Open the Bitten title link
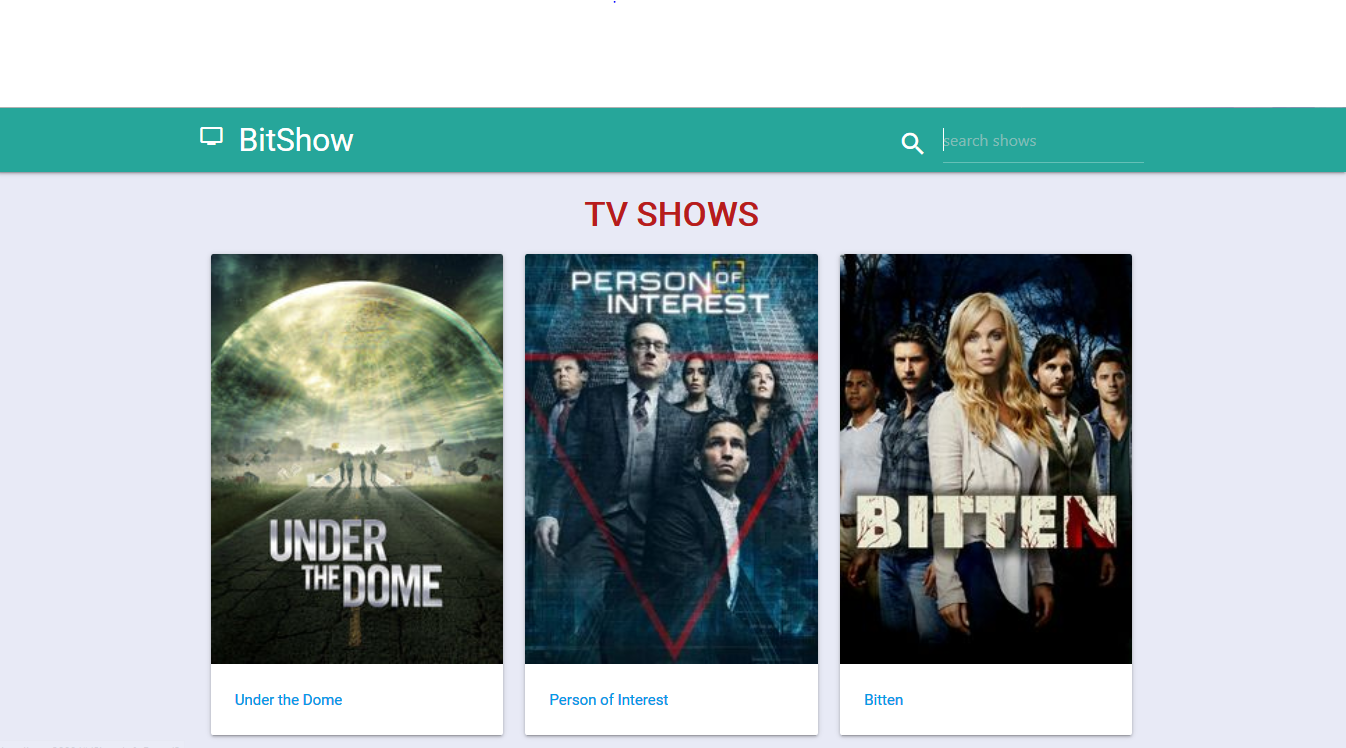1346x748 pixels. 883,700
